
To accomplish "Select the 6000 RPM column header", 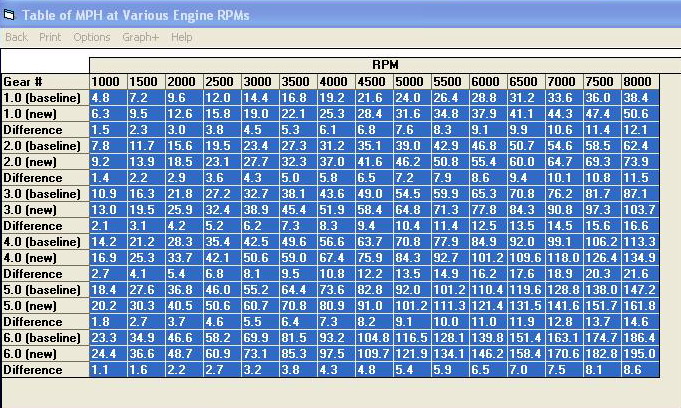I will point(487,81).
